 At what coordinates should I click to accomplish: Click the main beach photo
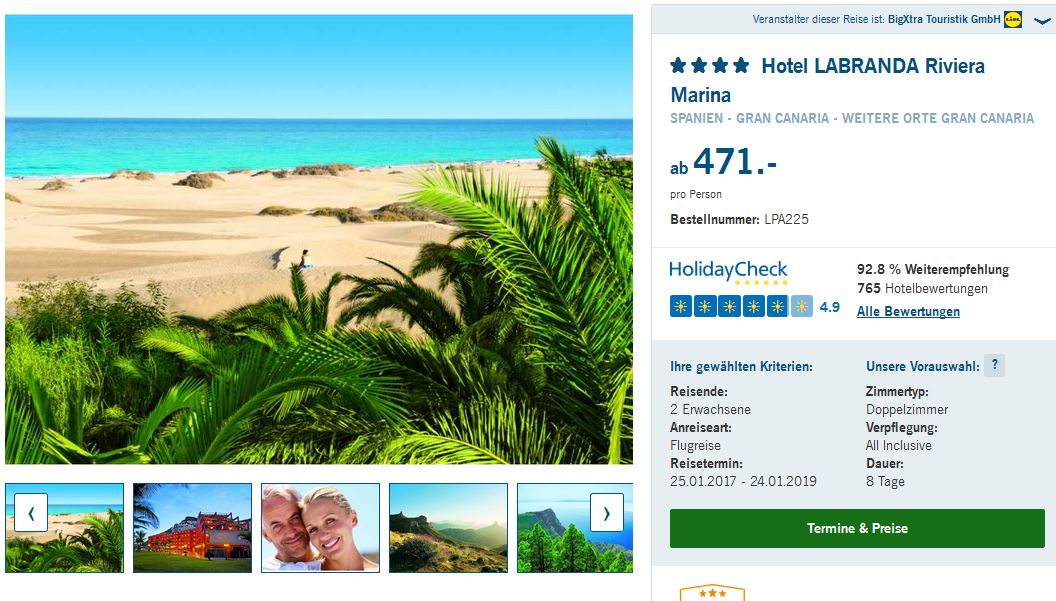point(319,239)
